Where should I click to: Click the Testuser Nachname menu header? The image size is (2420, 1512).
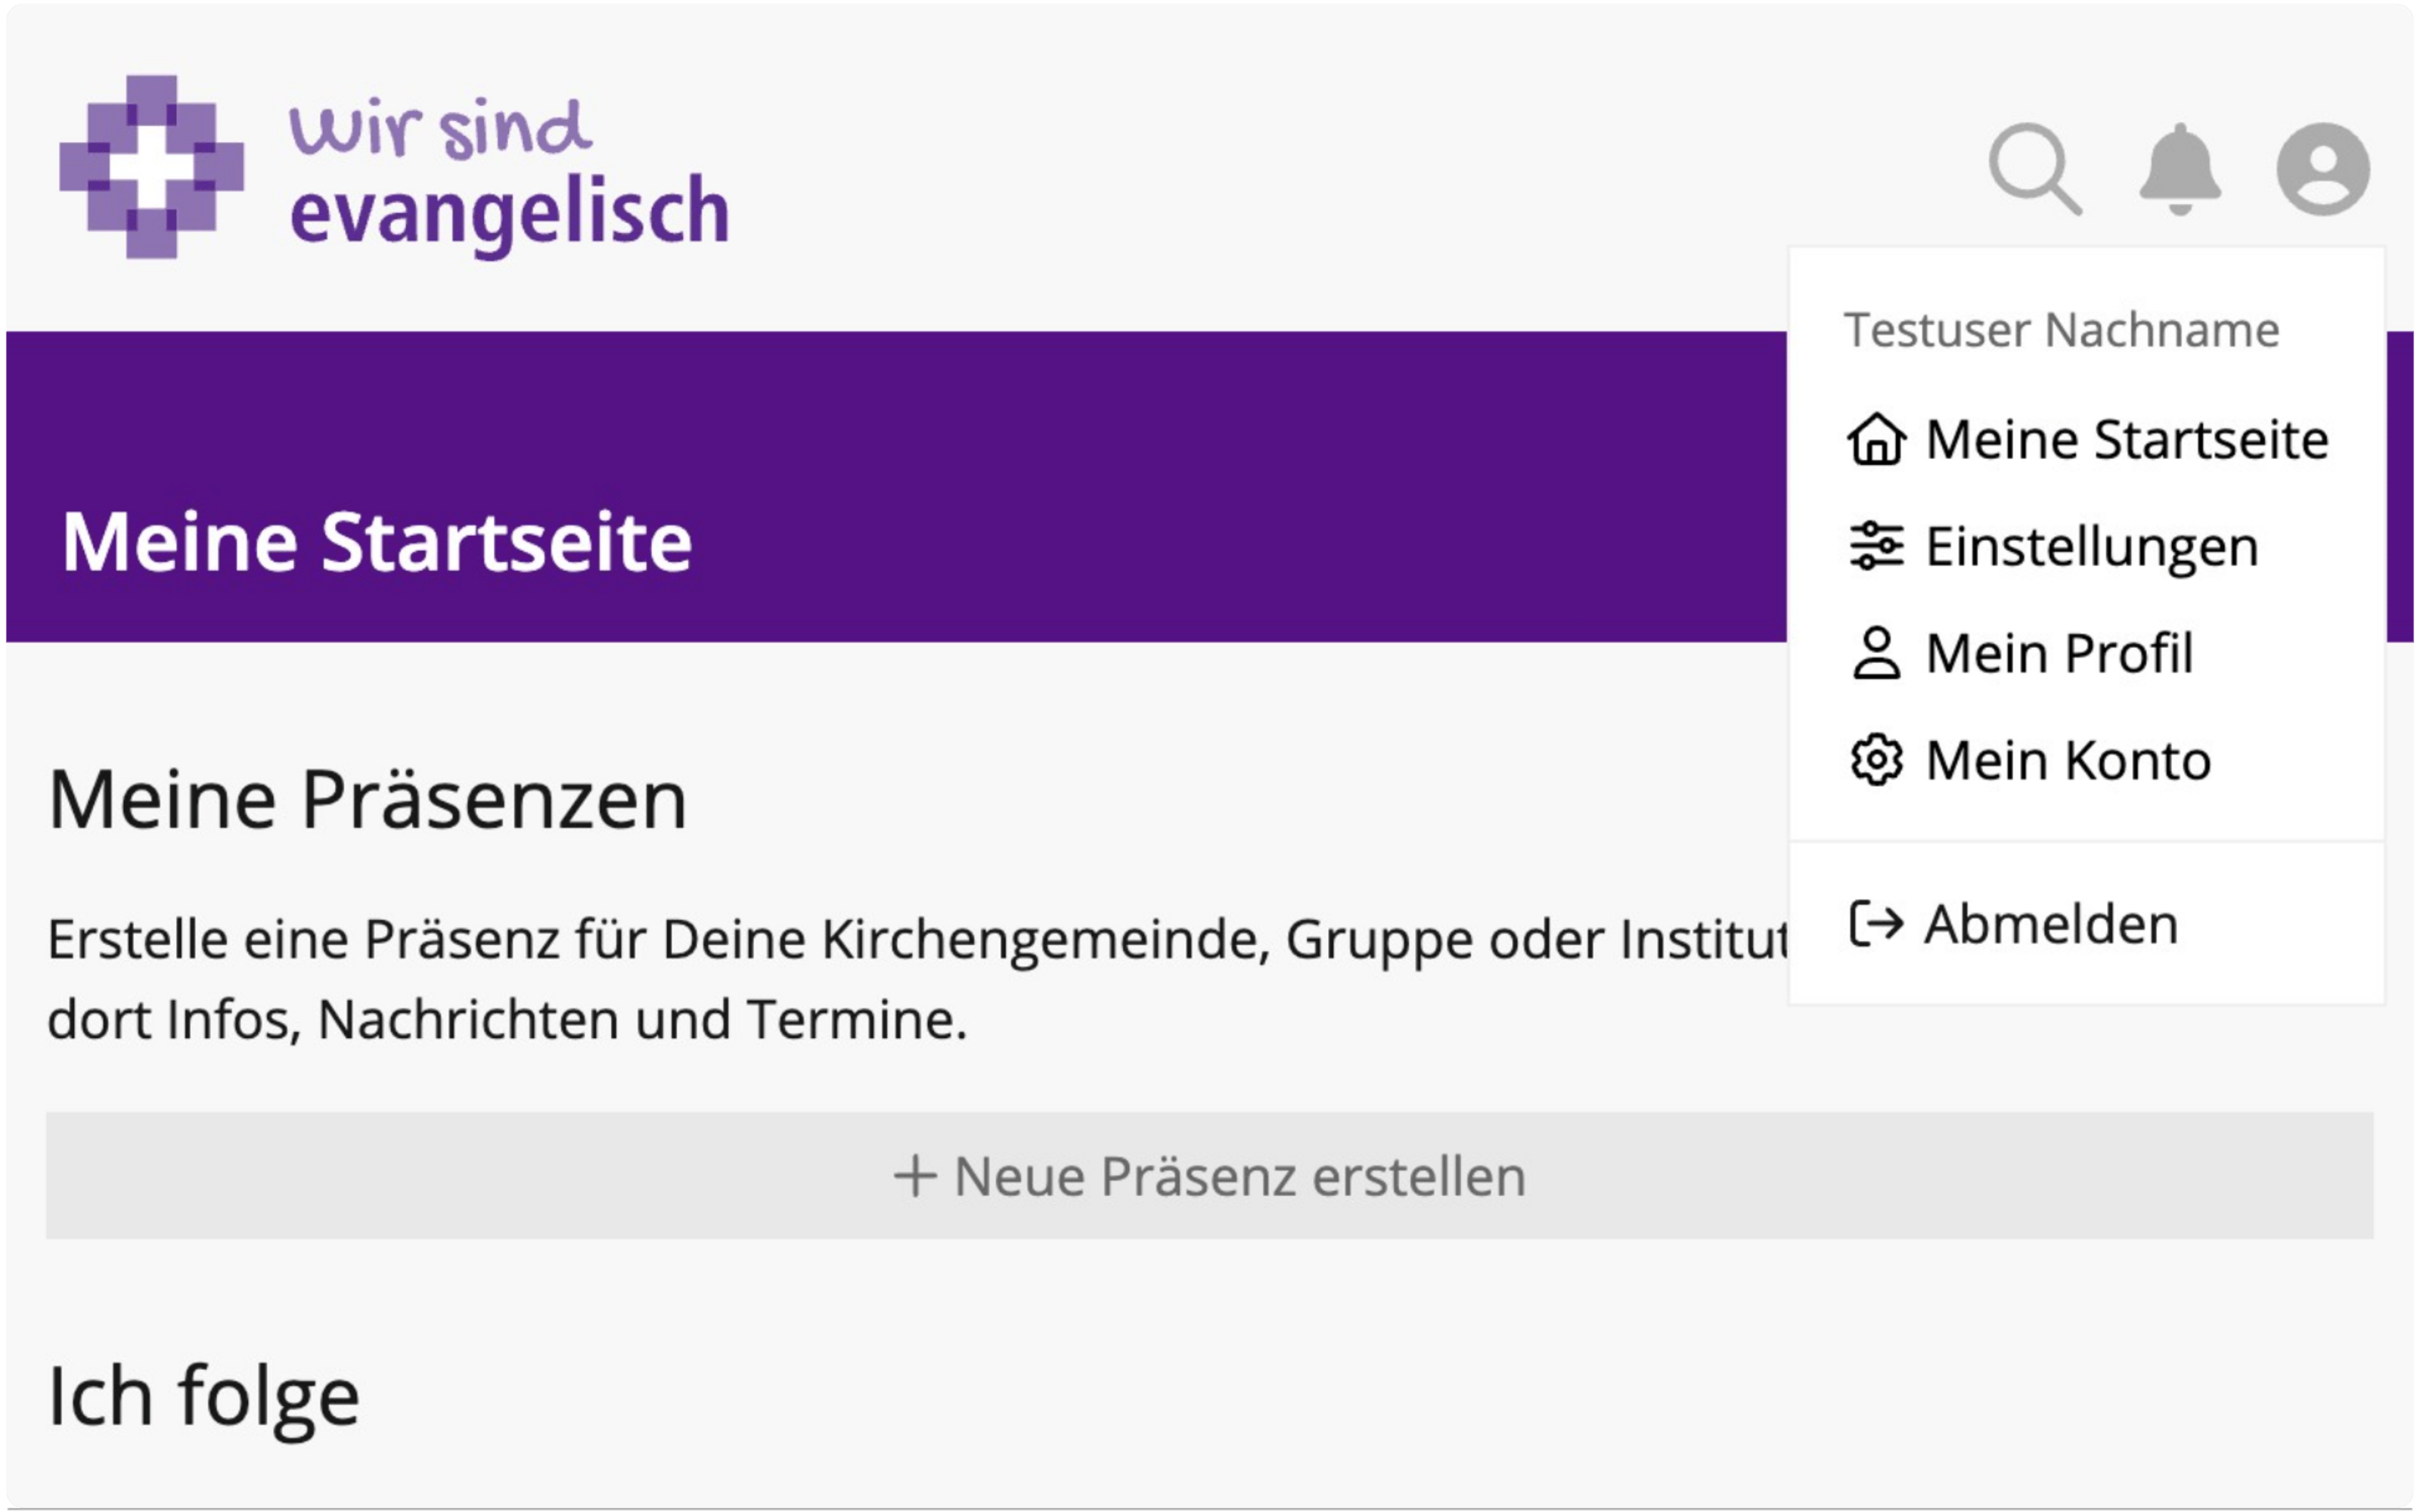point(2061,330)
